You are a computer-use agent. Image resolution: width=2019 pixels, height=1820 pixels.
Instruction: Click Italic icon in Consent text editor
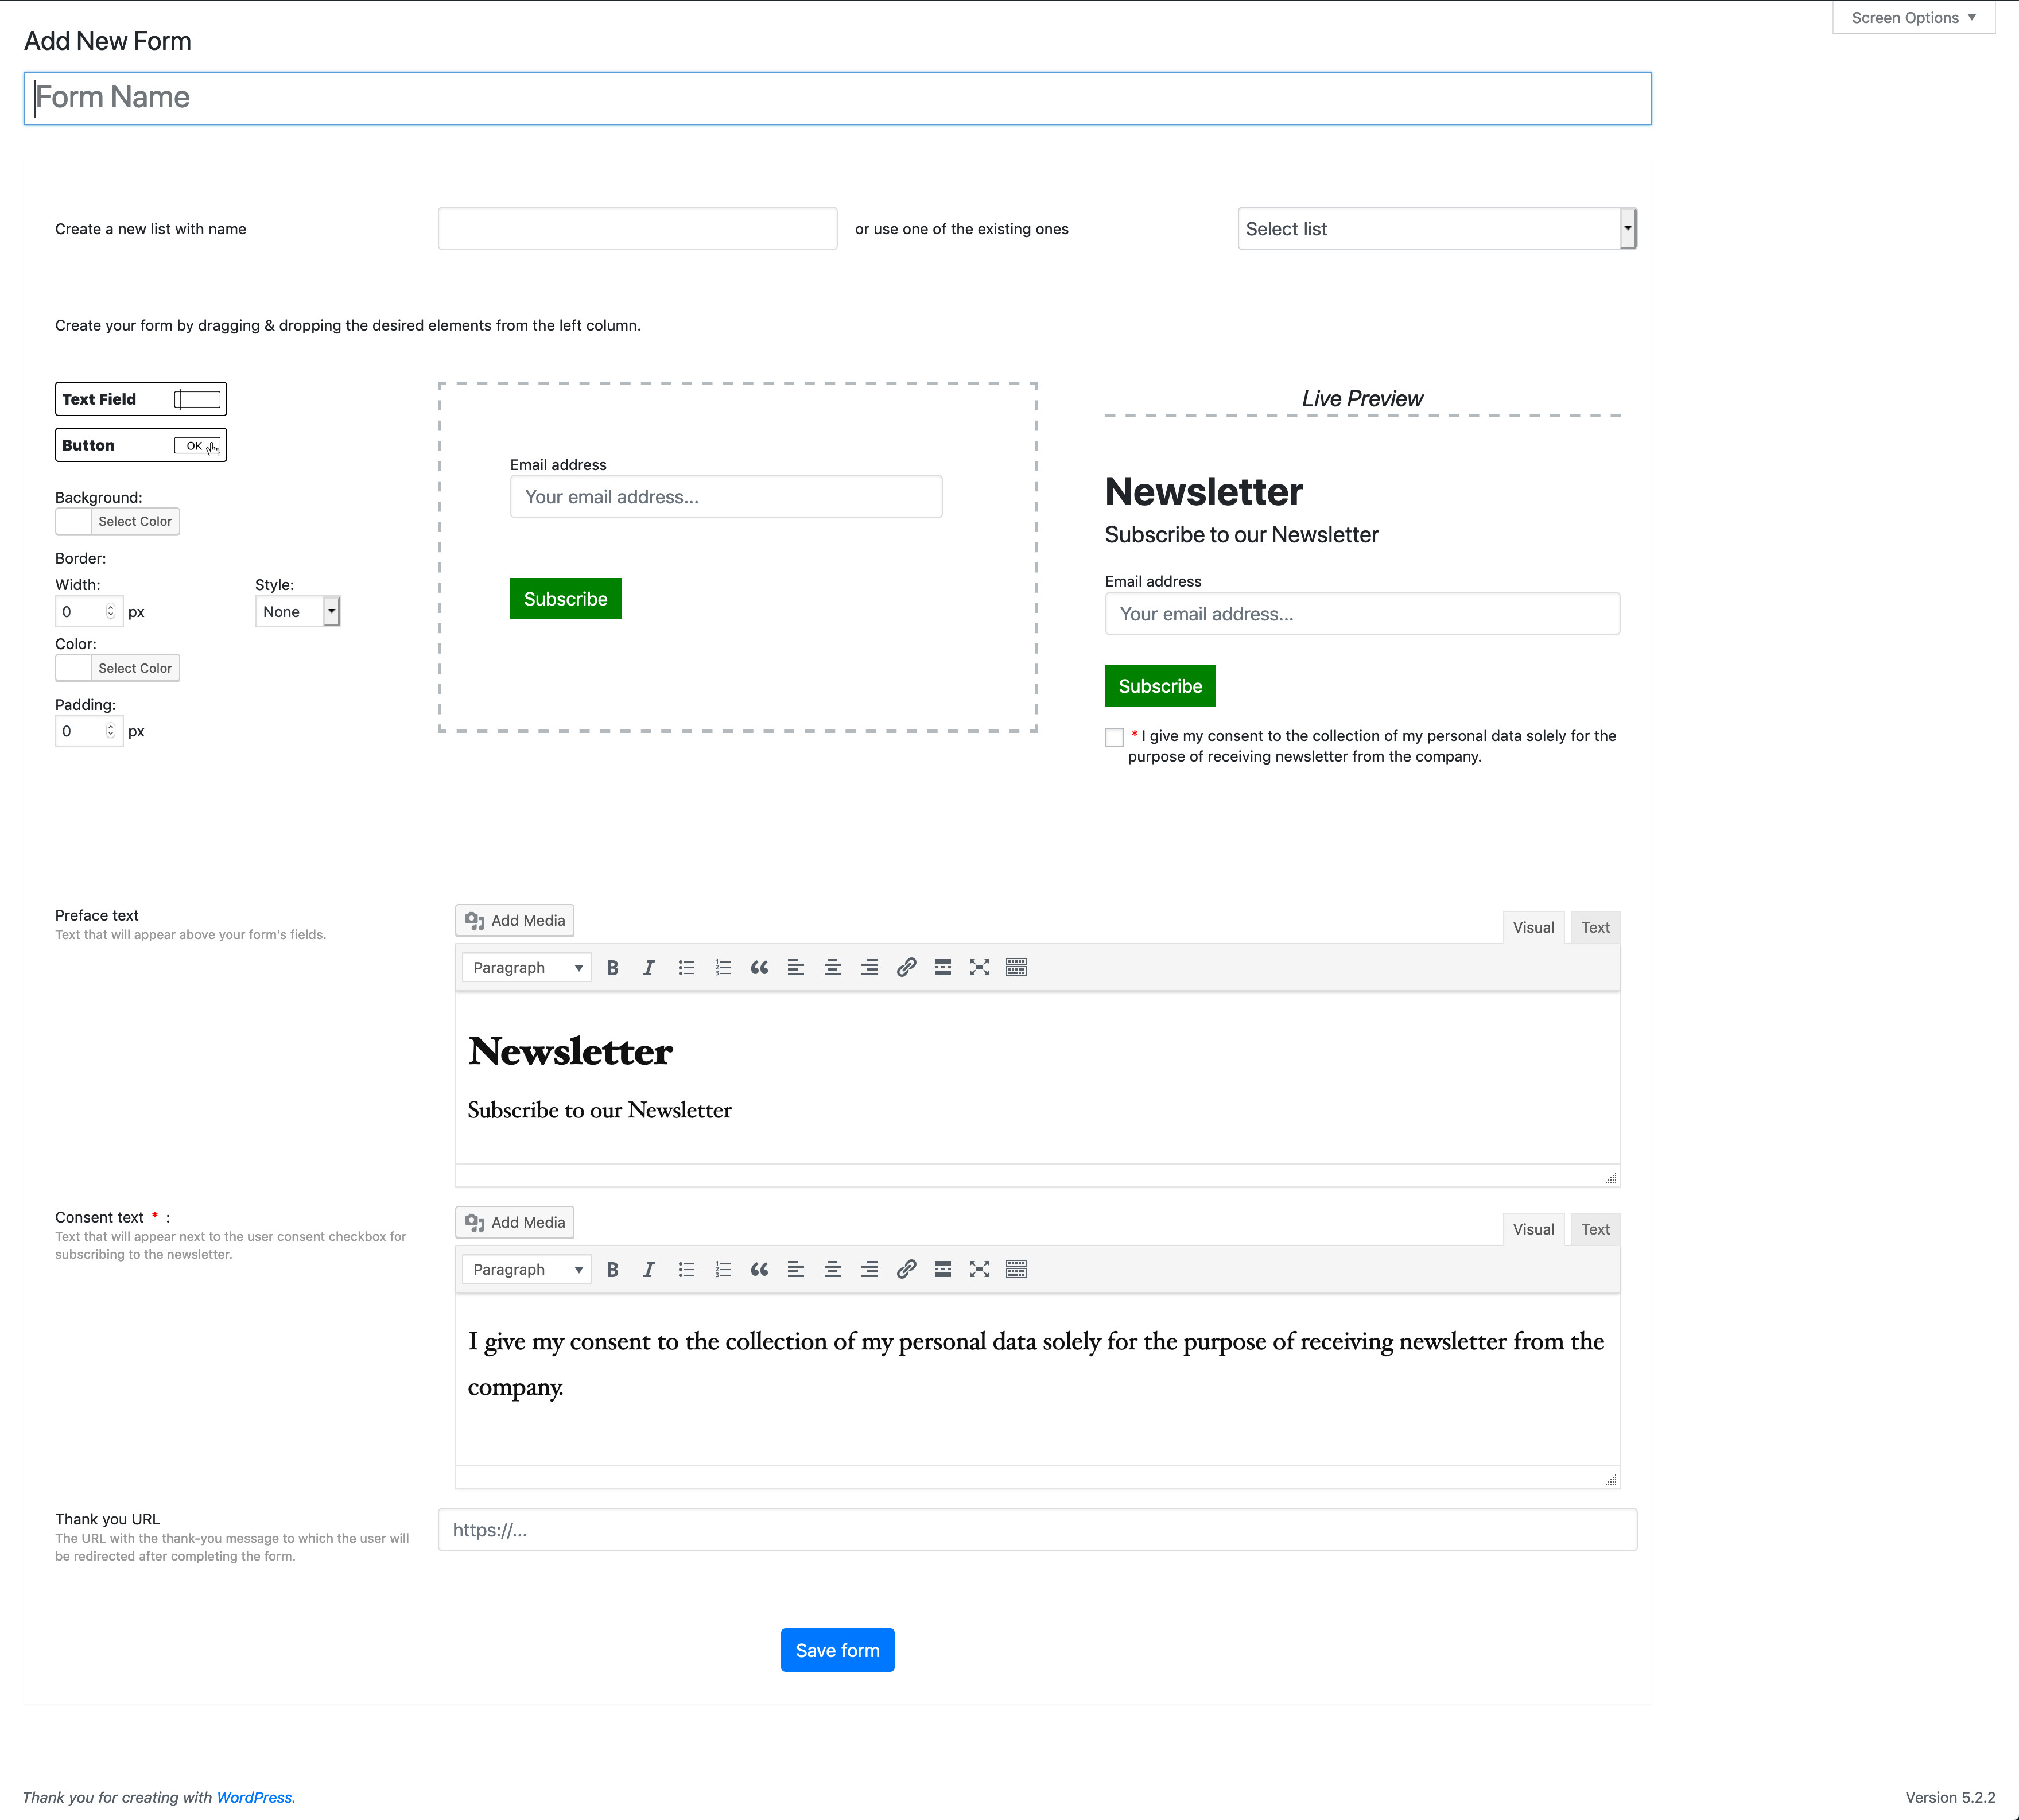(x=649, y=1269)
